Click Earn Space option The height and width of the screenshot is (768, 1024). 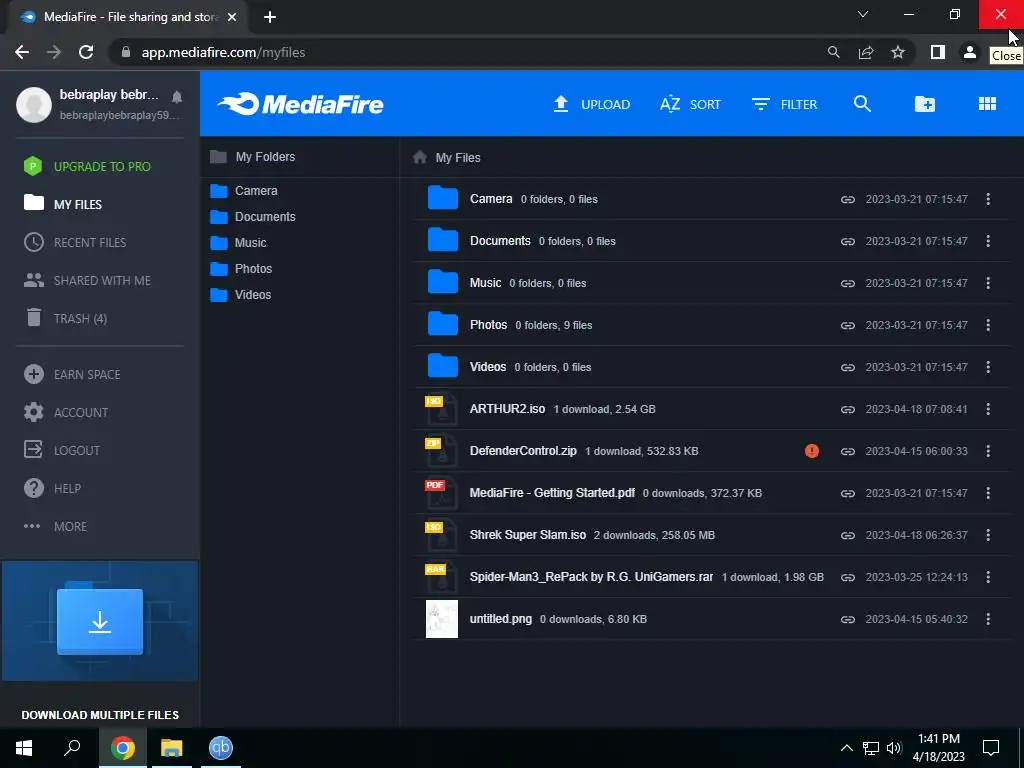click(x=72, y=374)
